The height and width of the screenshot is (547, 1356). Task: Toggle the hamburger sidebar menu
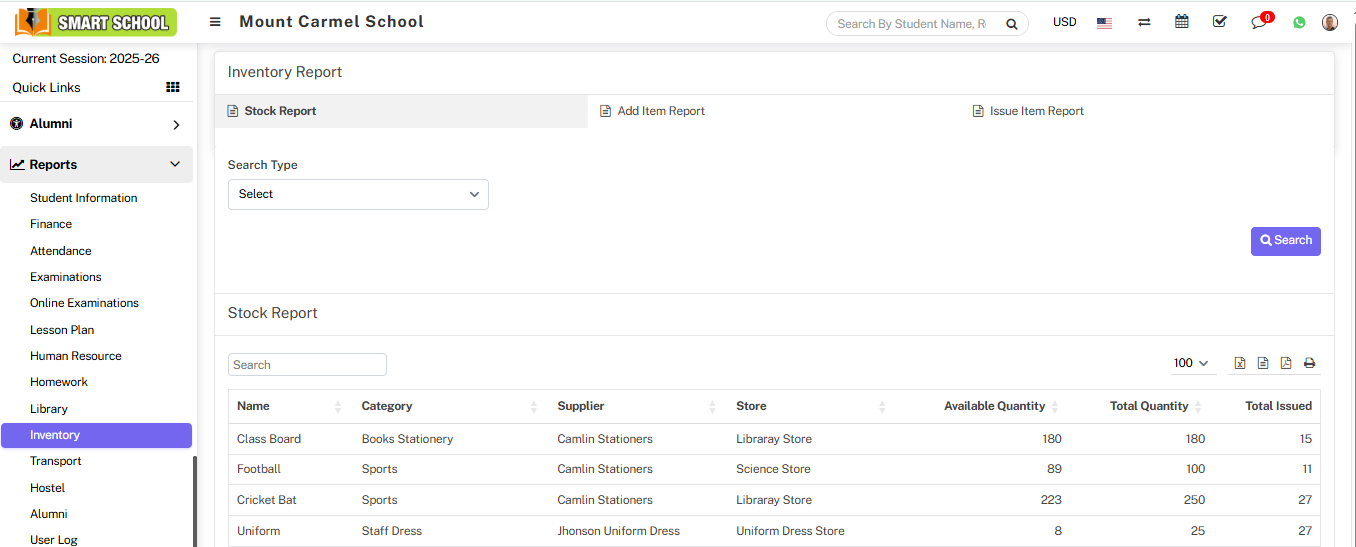click(215, 22)
